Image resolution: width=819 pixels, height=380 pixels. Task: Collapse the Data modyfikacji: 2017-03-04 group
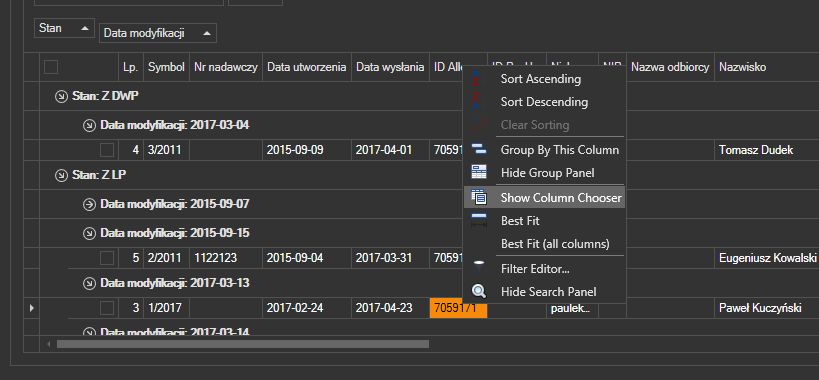89,125
